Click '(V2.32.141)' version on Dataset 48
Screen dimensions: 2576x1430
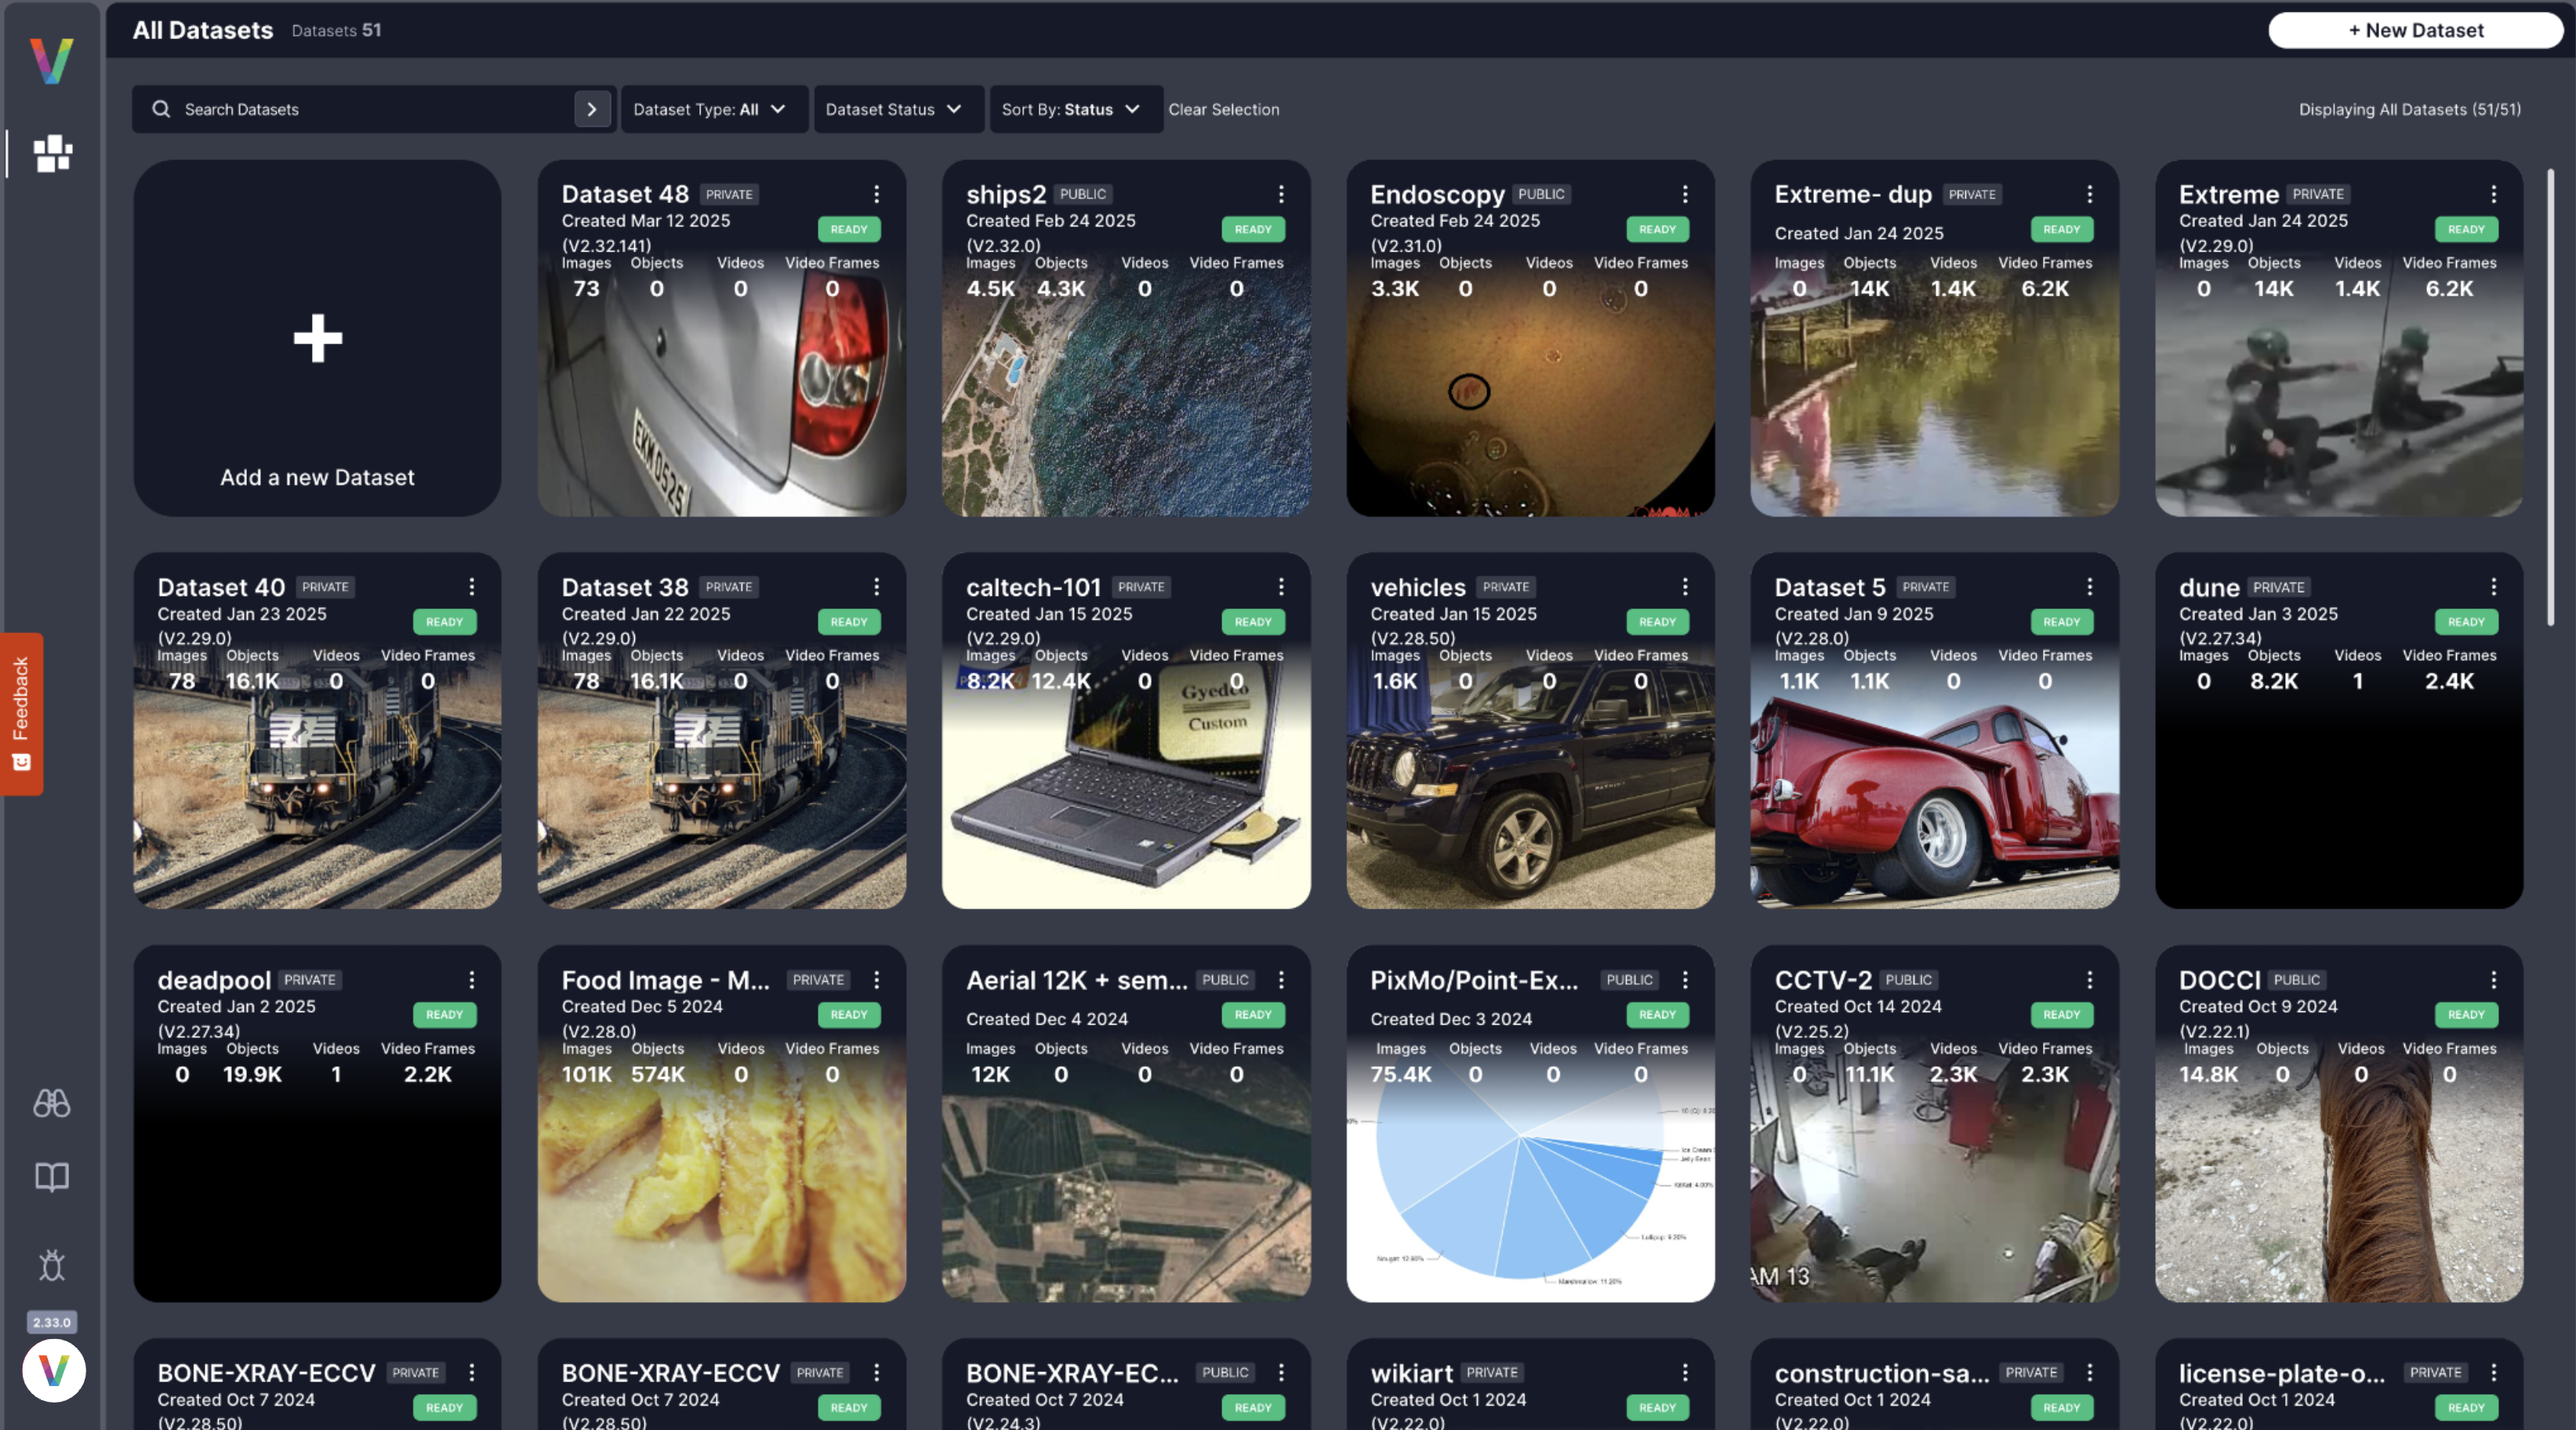coord(606,246)
